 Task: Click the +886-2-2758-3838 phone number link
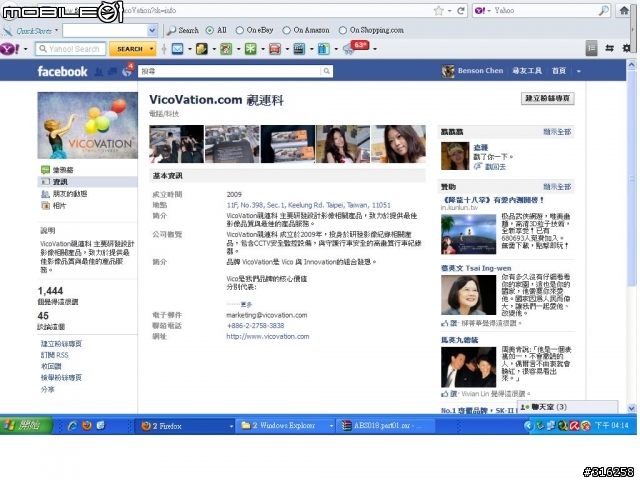(256, 326)
